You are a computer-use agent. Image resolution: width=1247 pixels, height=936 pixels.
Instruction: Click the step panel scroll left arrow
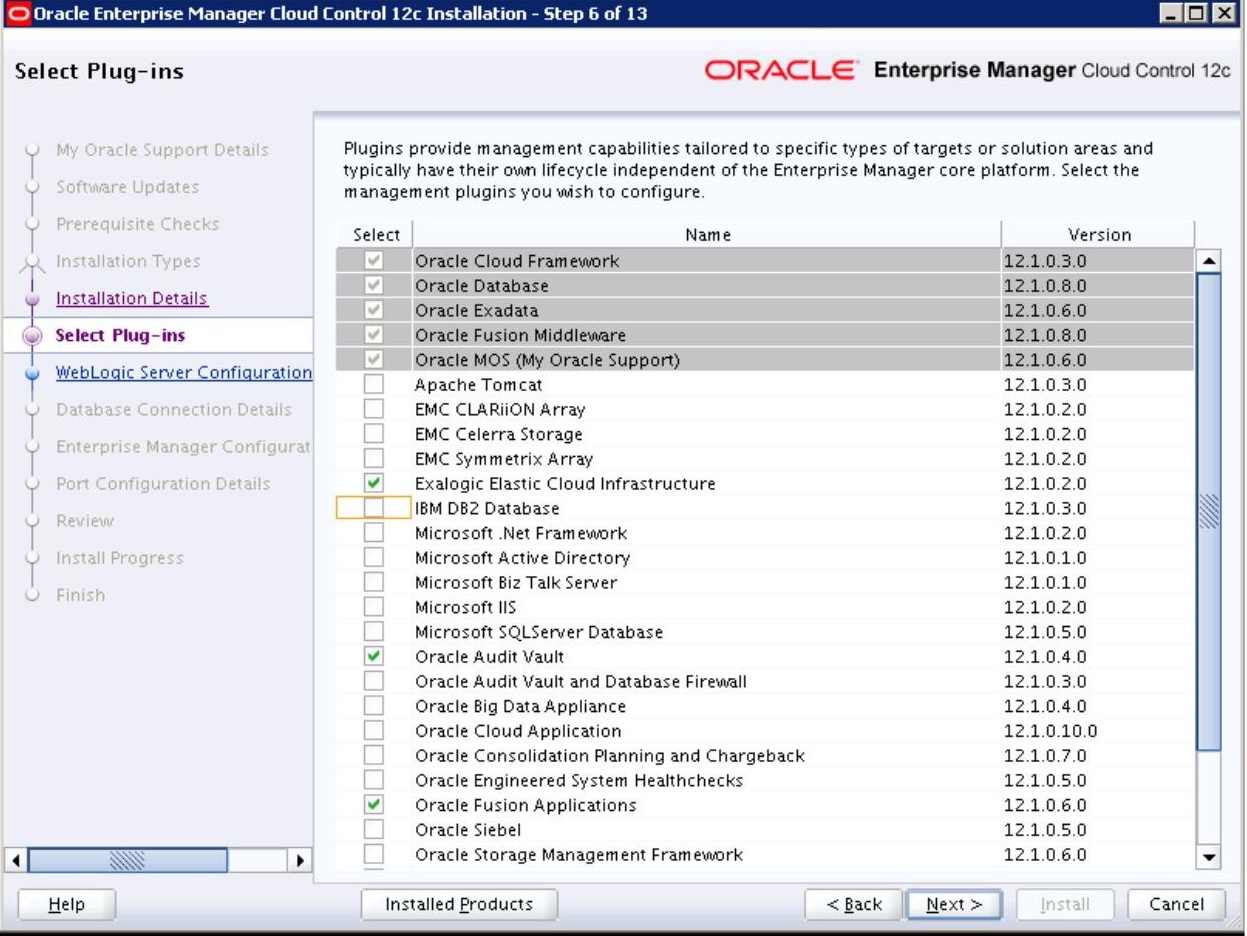click(15, 859)
